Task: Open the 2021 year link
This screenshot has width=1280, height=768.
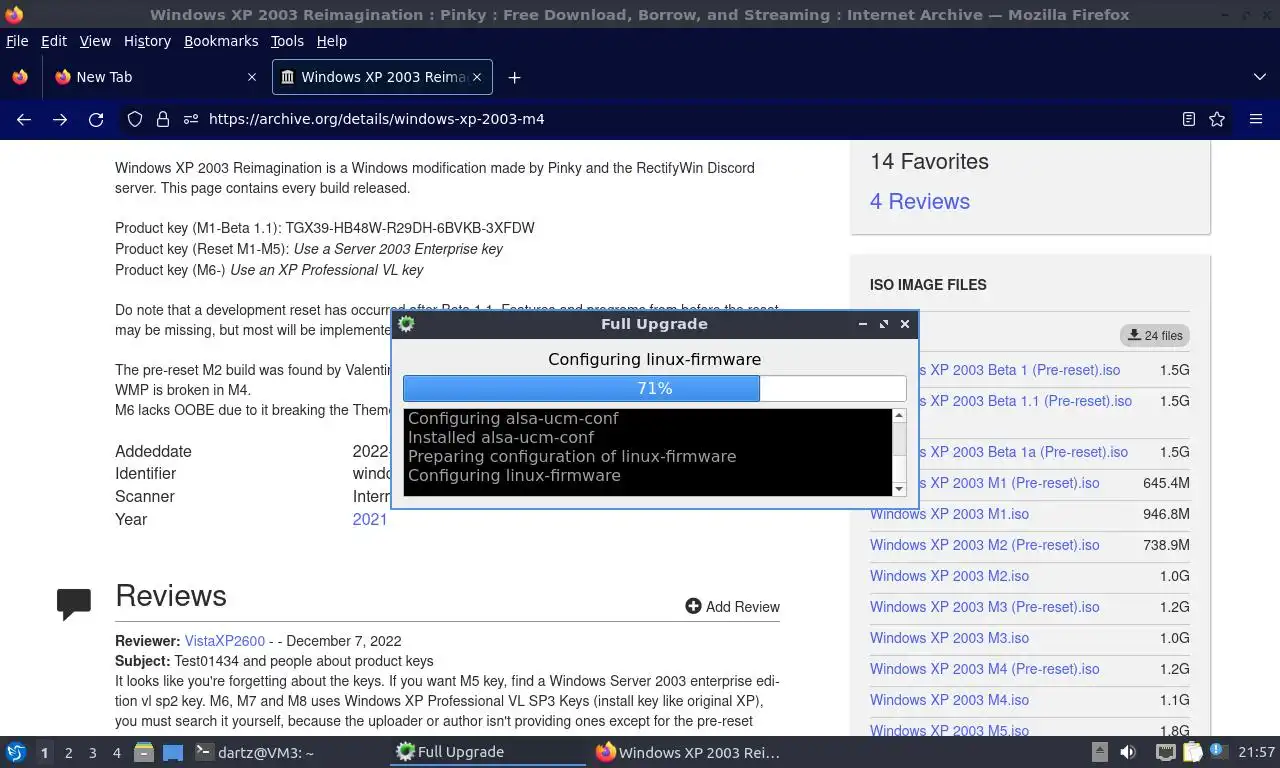Action: (x=369, y=519)
